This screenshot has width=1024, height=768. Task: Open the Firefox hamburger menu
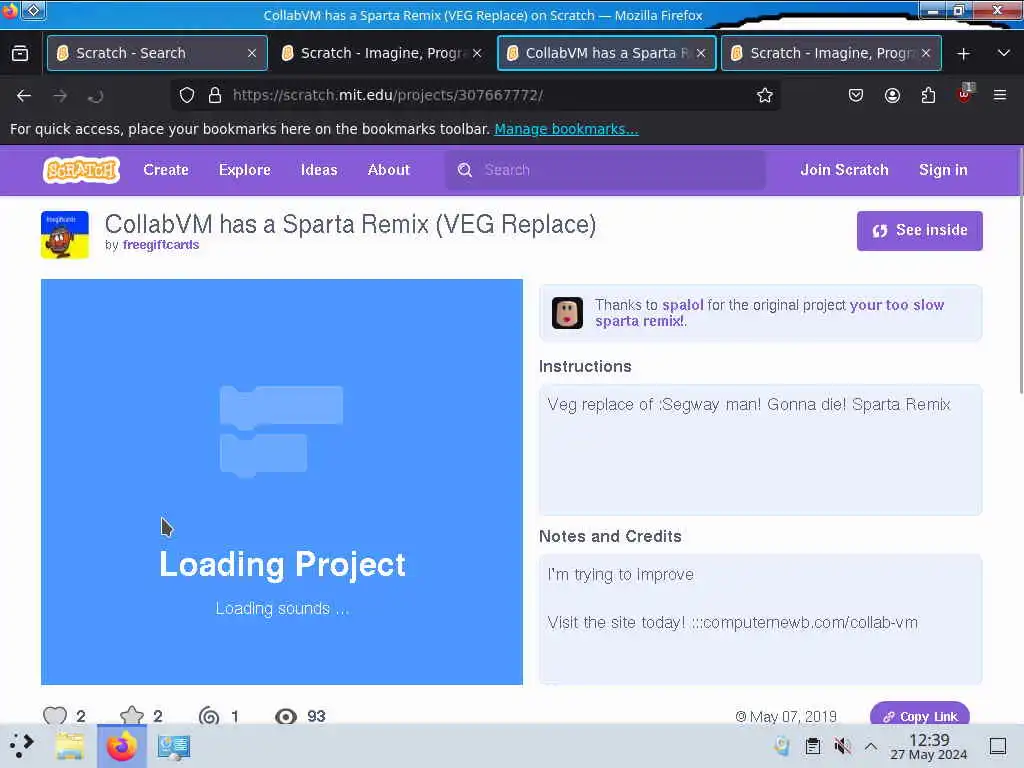(1000, 95)
